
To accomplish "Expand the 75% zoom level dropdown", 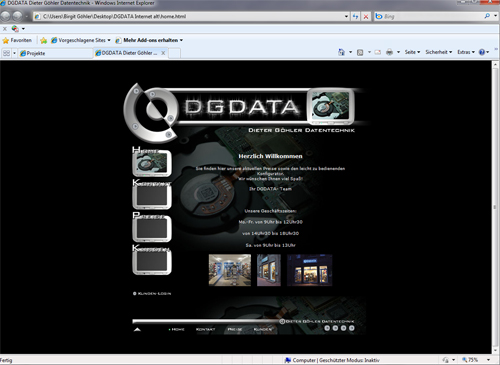I will tap(488, 360).
